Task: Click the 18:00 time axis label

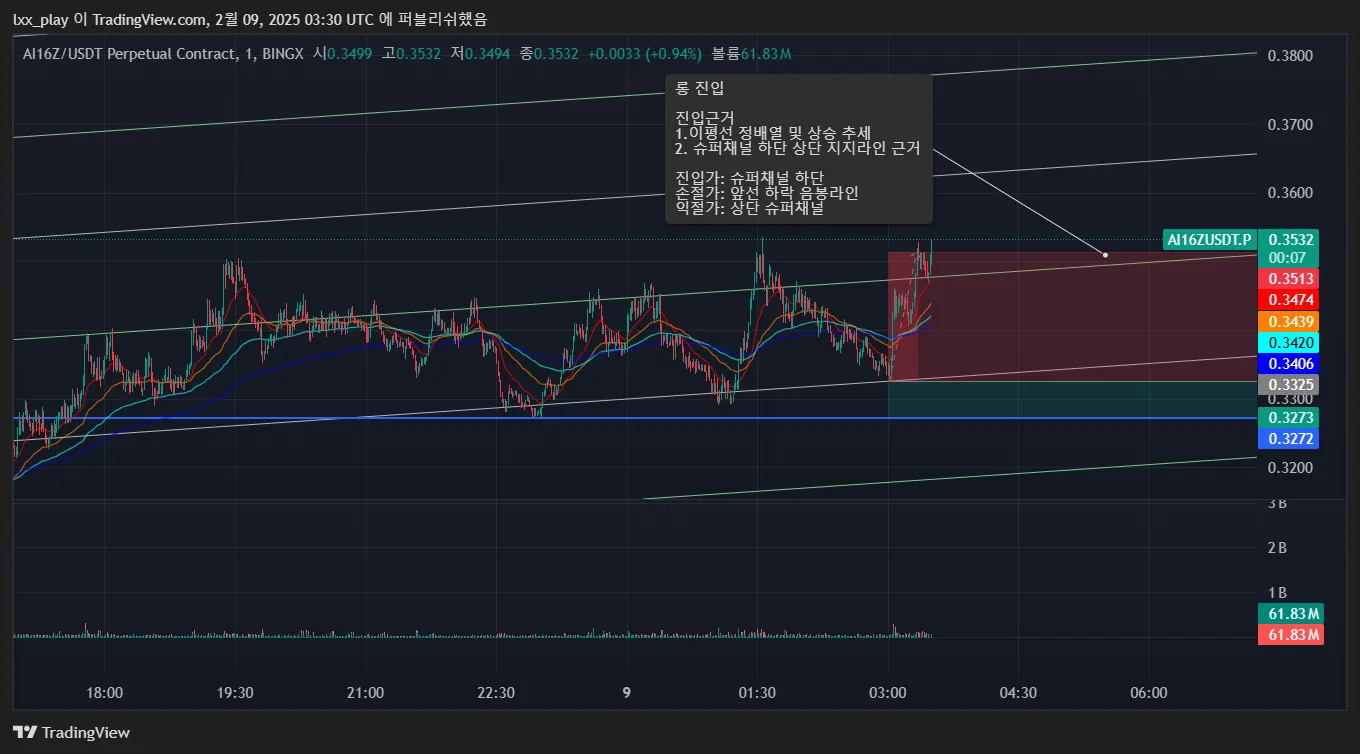Action: (105, 693)
